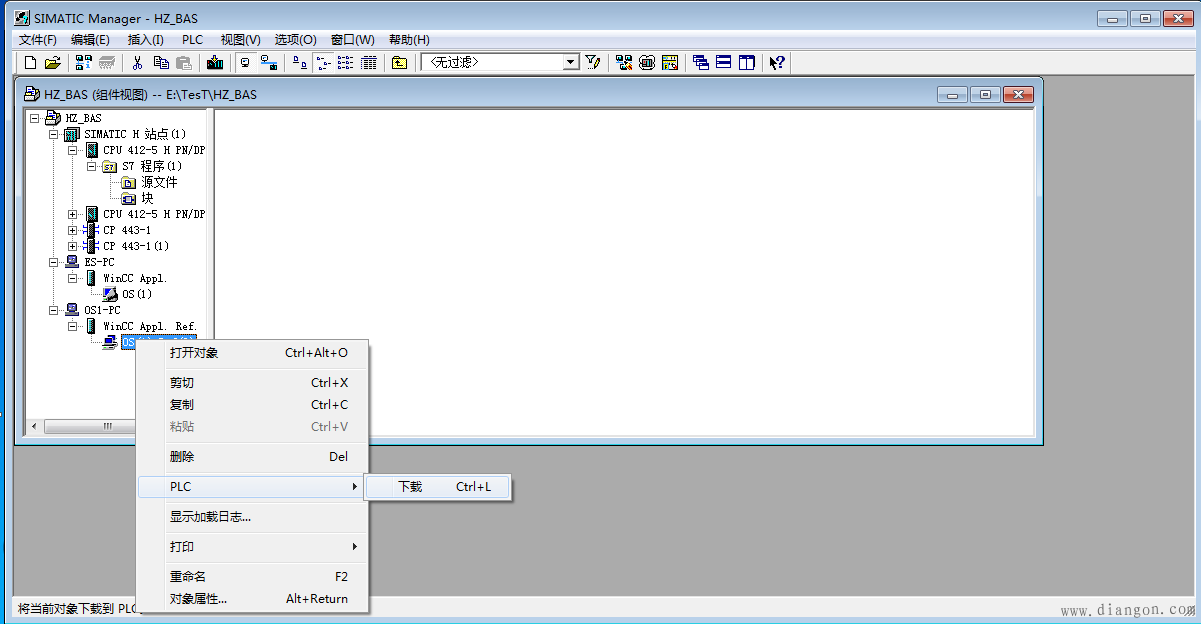Click the Paste toolbar icon

pos(184,62)
